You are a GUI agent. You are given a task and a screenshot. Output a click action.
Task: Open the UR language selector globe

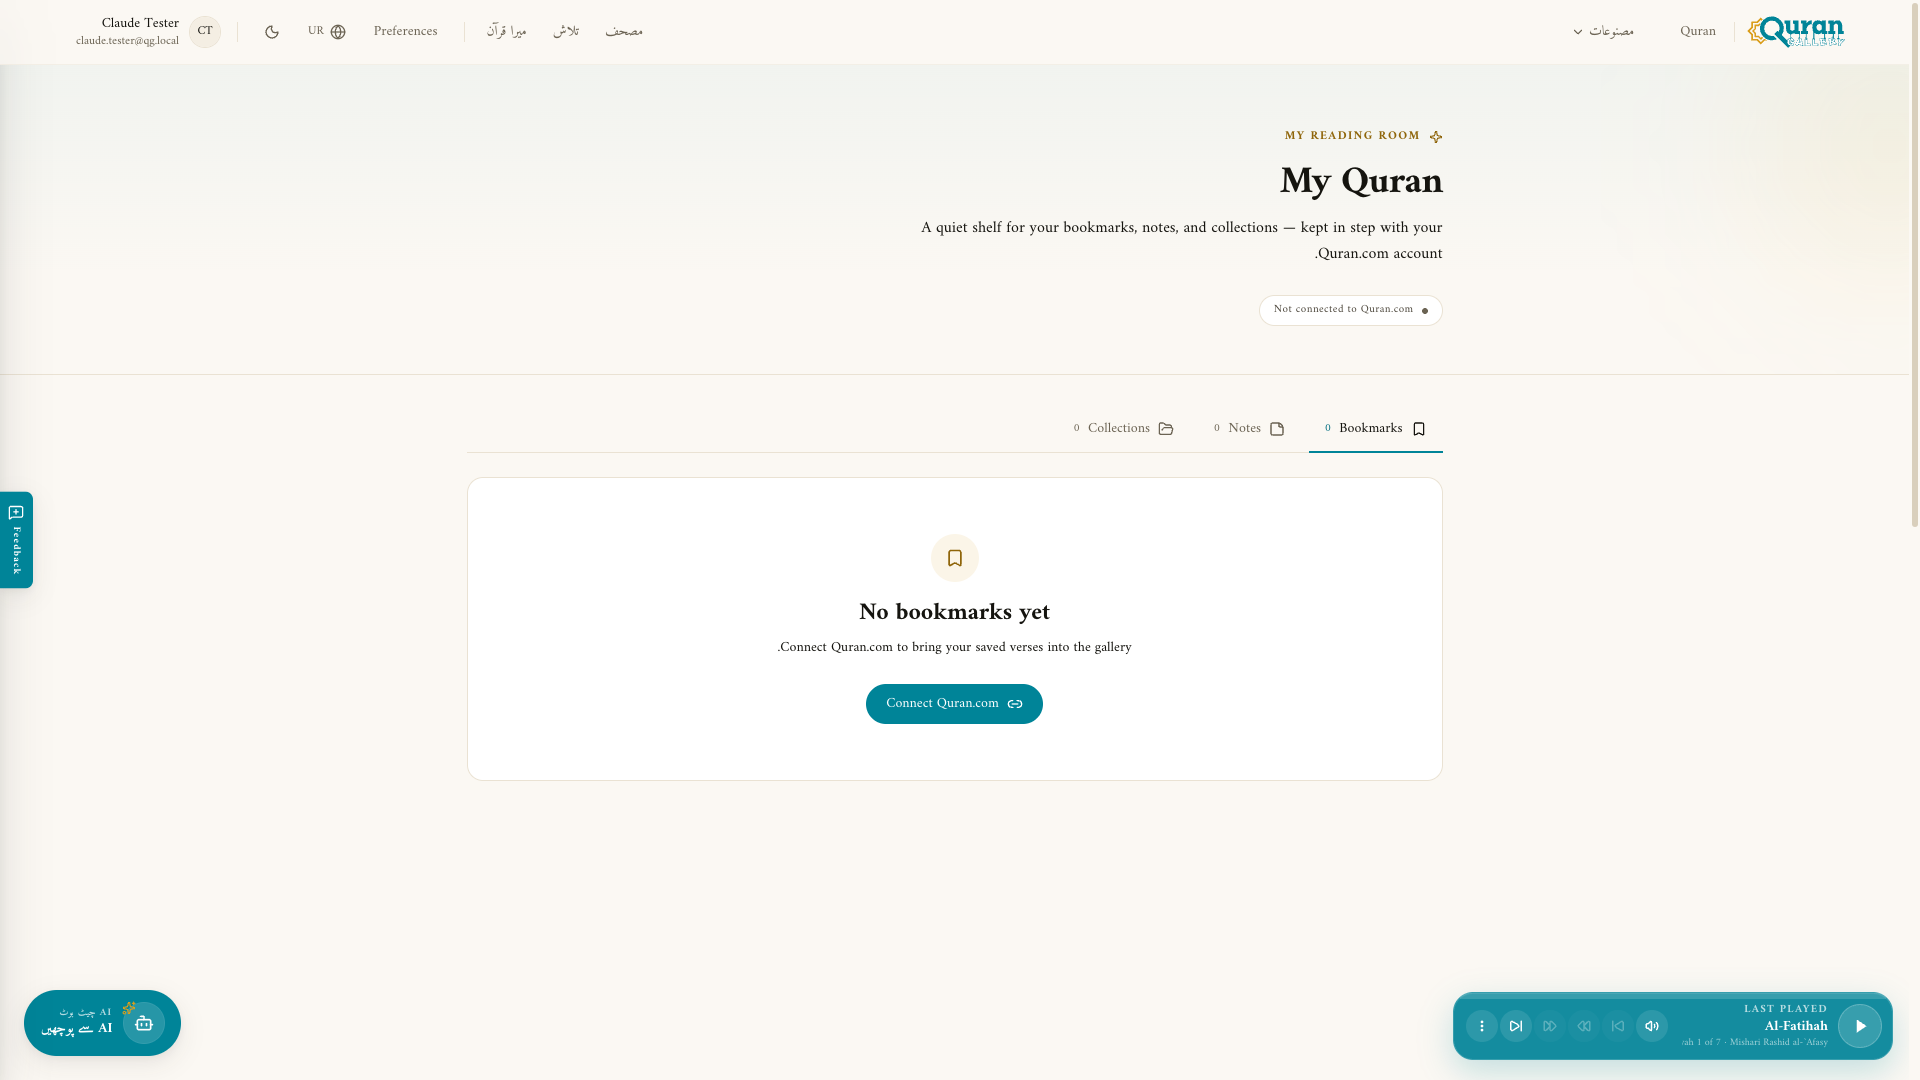coord(327,32)
